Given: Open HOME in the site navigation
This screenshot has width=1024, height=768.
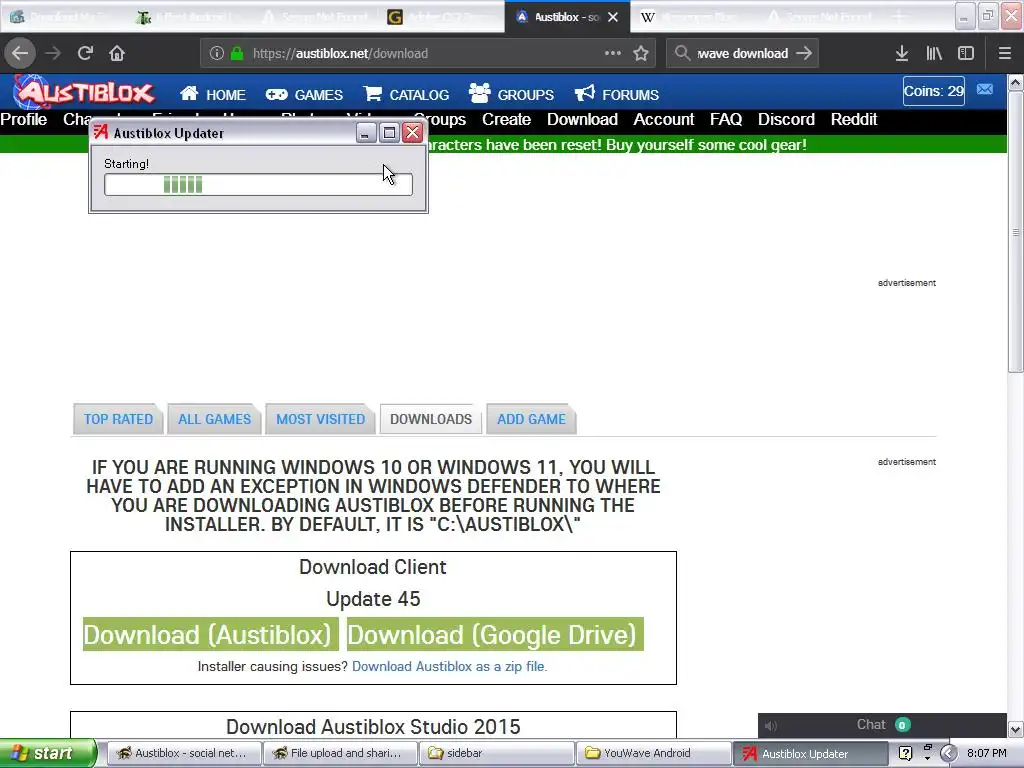Looking at the screenshot, I should [x=213, y=94].
